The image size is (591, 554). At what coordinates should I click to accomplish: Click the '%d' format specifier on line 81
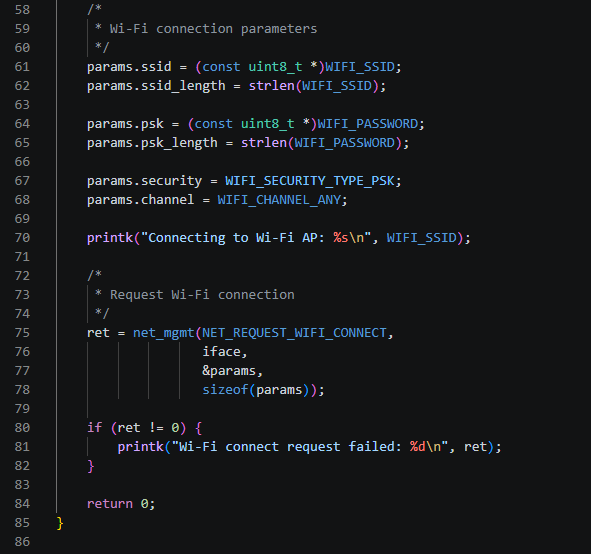418,447
